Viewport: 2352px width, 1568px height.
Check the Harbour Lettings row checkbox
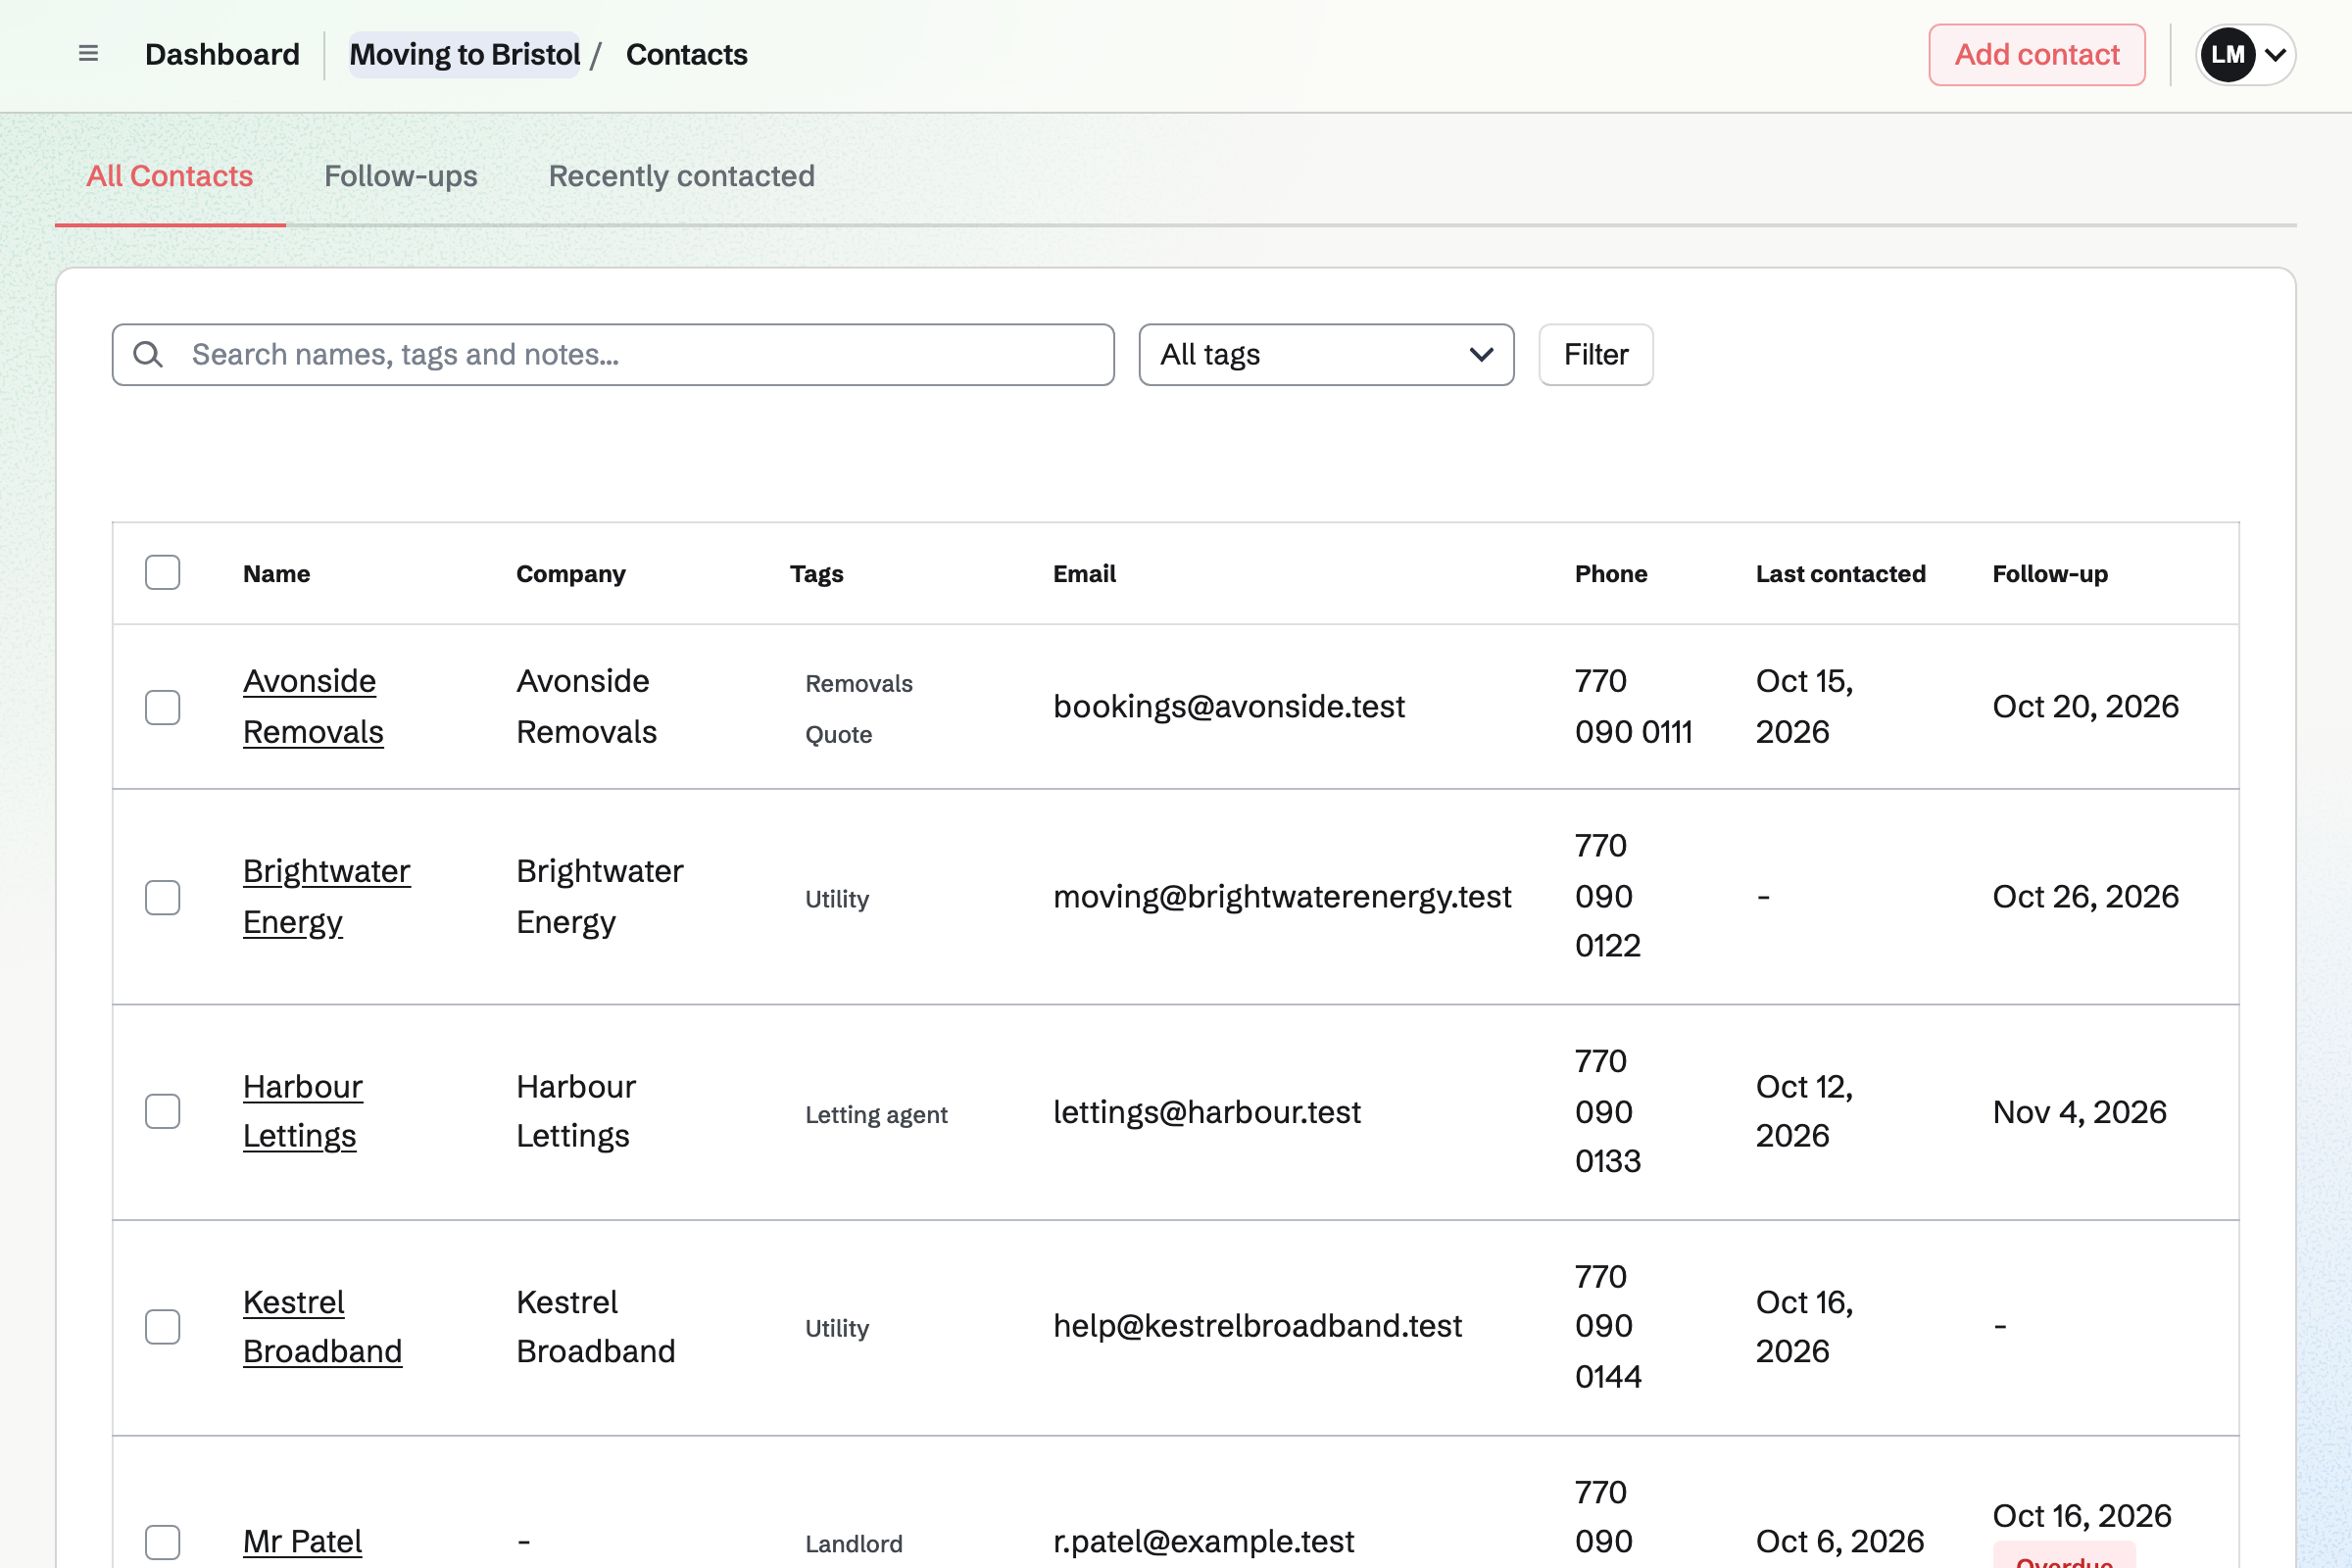(162, 1111)
